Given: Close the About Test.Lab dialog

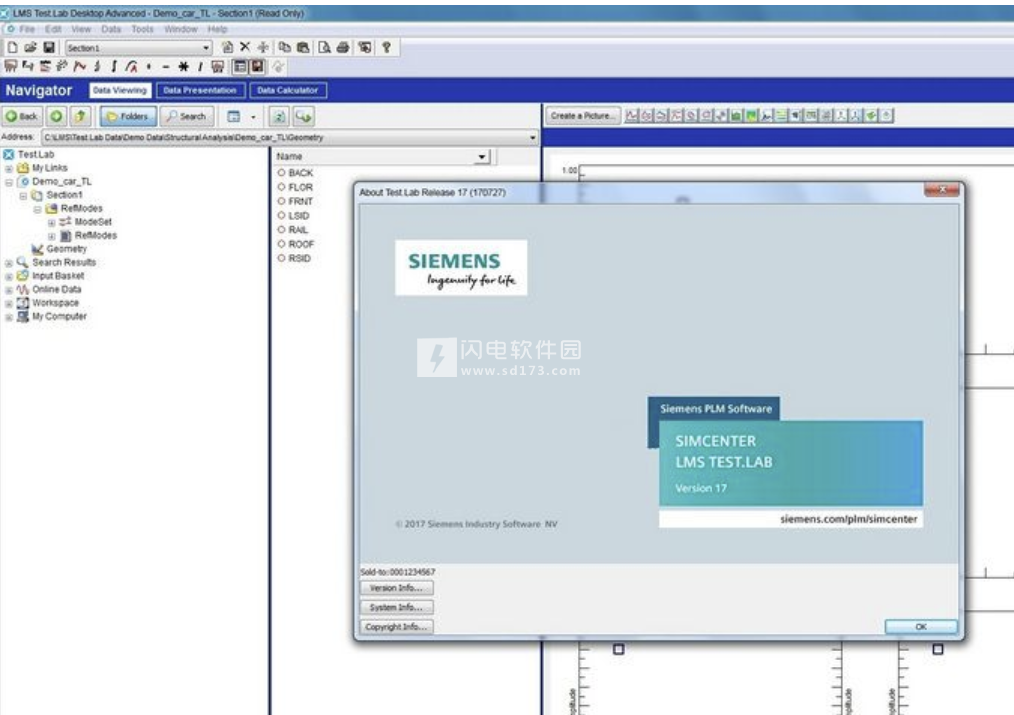Looking at the screenshot, I should 942,190.
